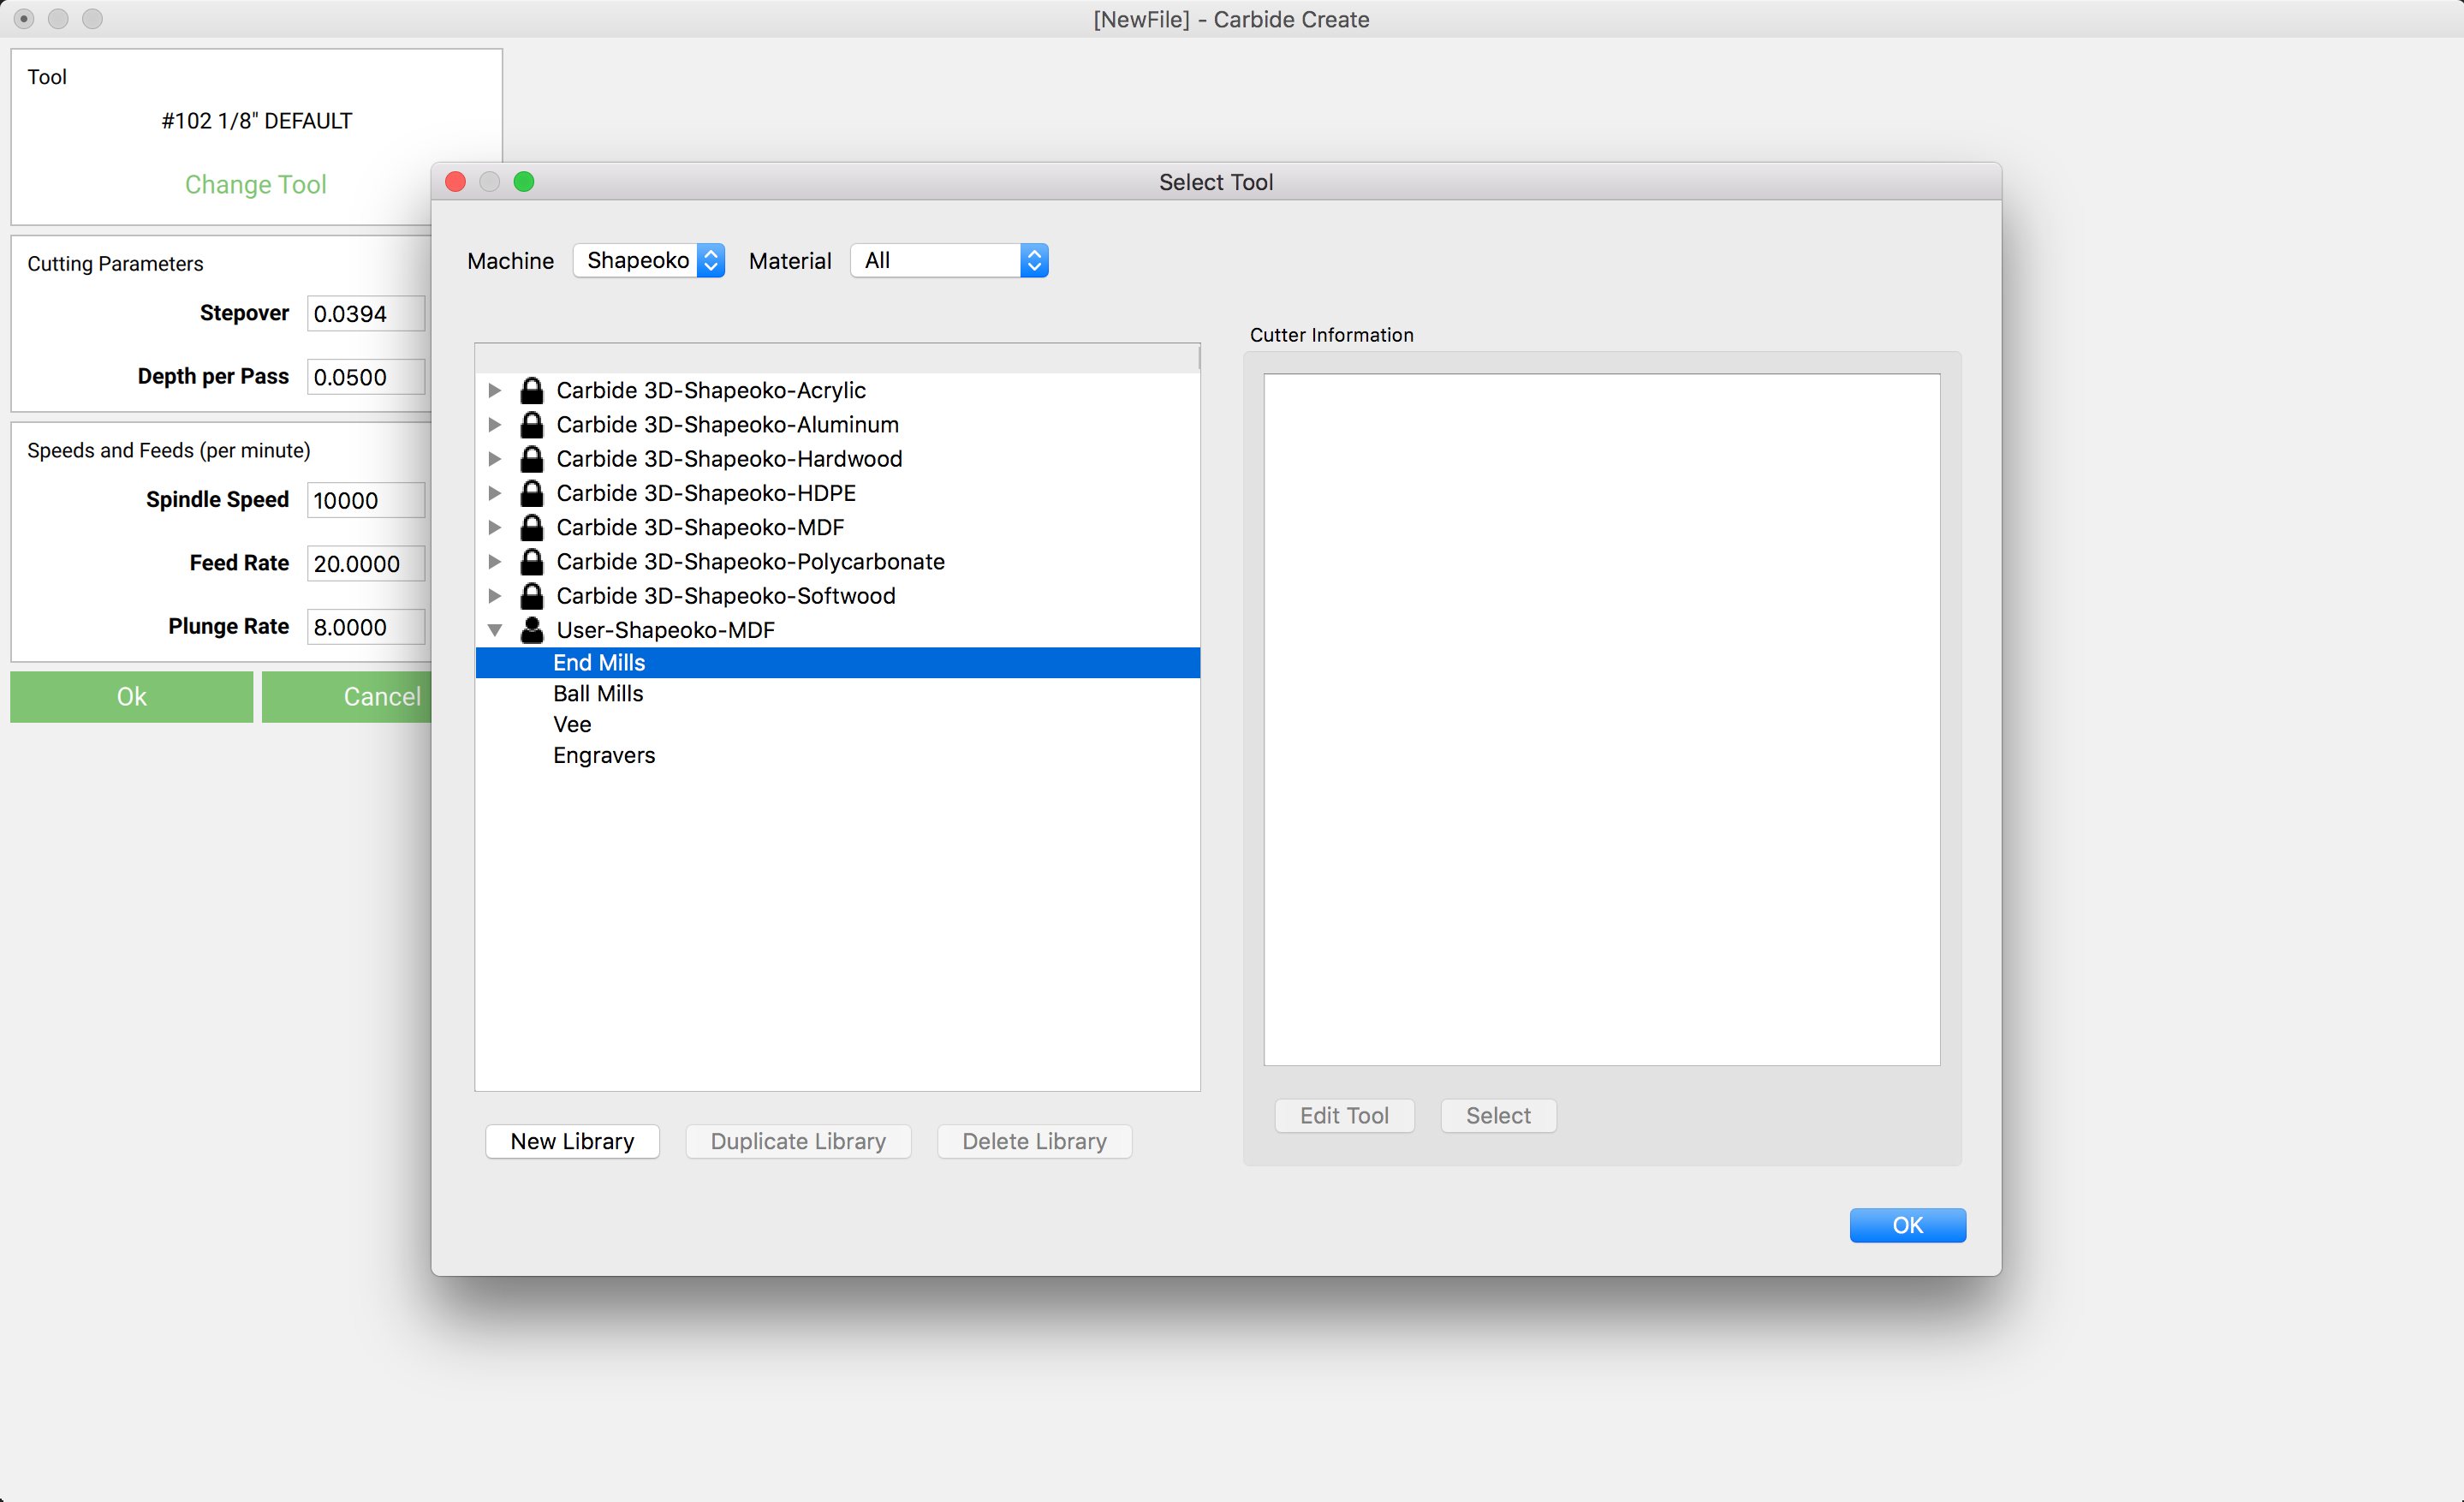The width and height of the screenshot is (2464, 1502).
Task: Select Carbide 3D-Shapeoko-MDF library row
Action: coord(837,527)
